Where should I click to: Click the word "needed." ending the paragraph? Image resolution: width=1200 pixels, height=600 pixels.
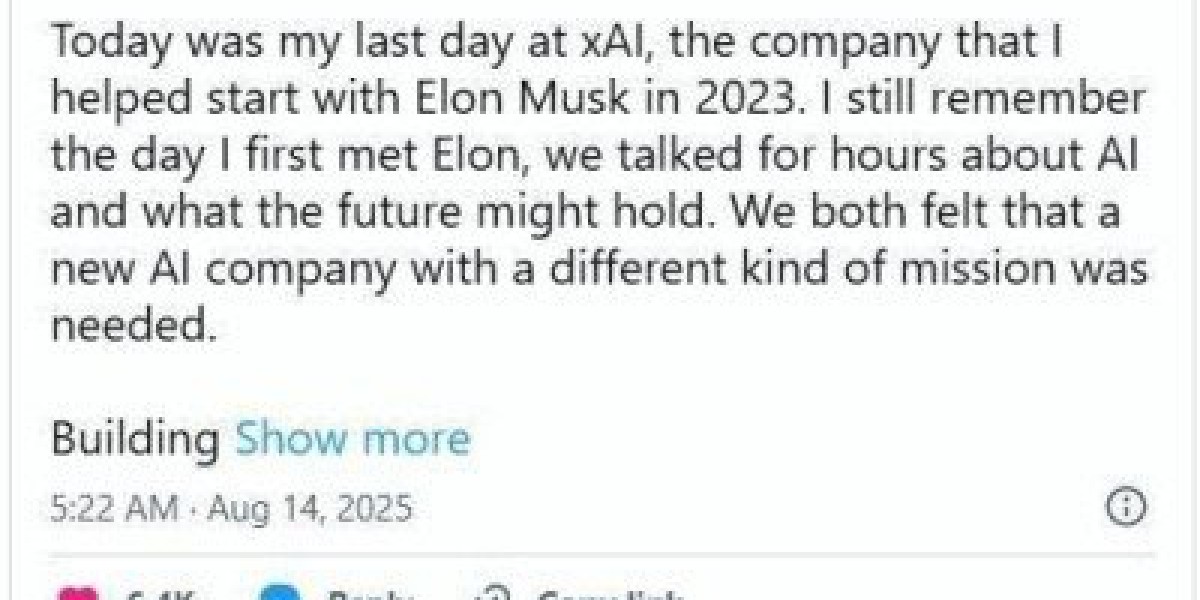[x=133, y=328]
